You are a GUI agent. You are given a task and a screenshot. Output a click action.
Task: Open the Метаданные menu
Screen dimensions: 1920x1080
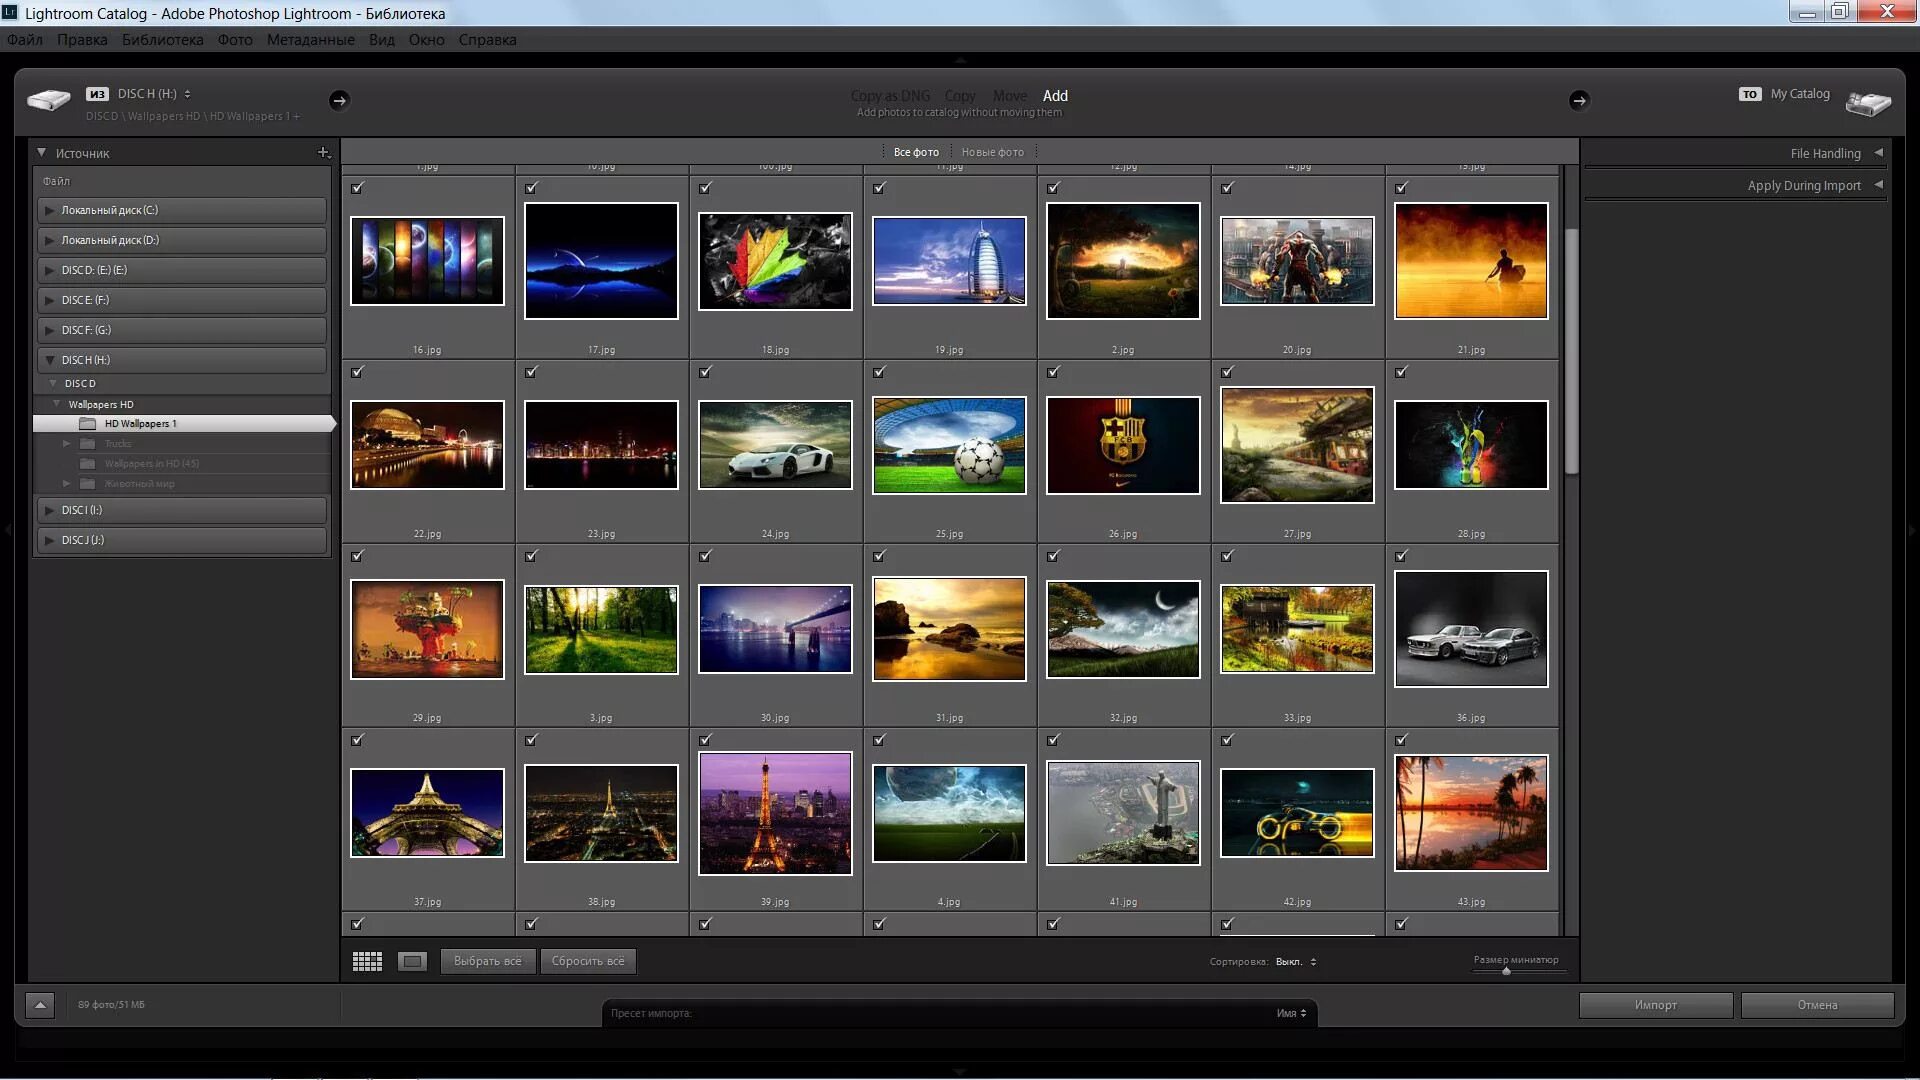click(310, 40)
